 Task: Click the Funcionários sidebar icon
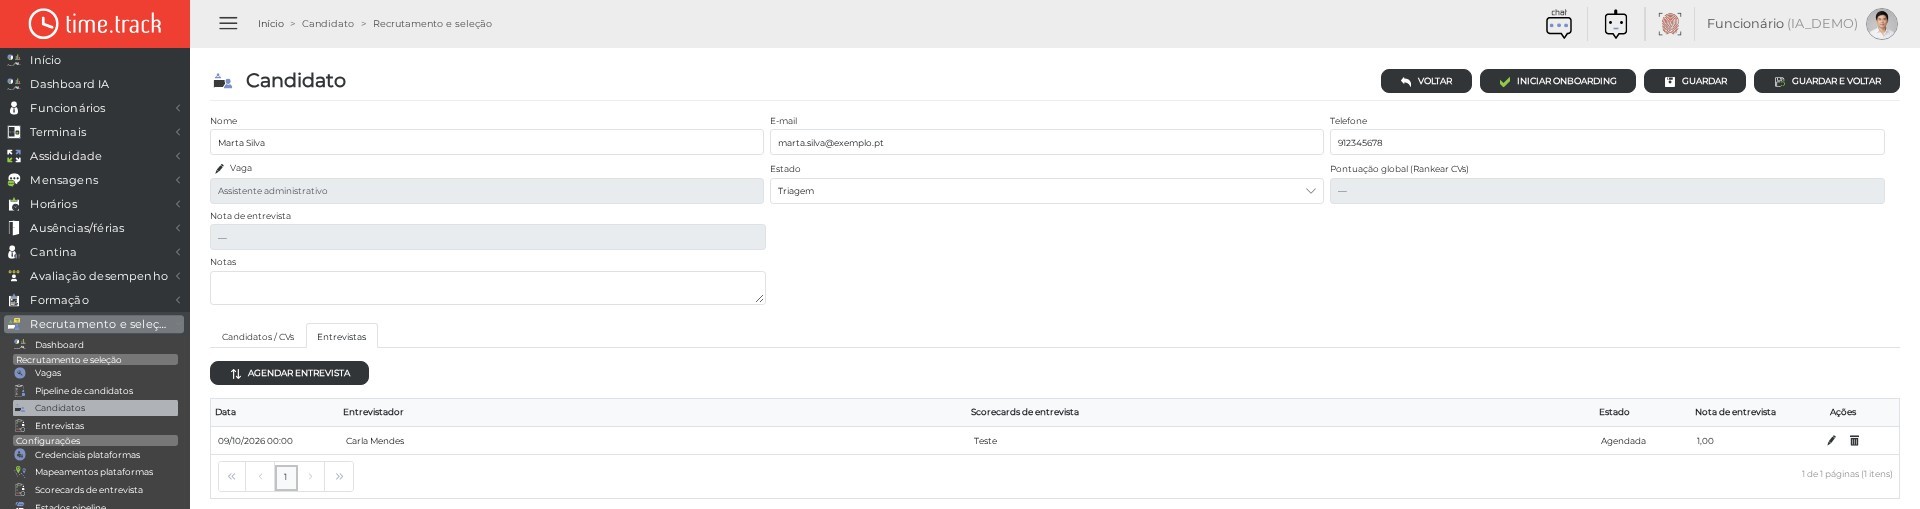pos(14,108)
